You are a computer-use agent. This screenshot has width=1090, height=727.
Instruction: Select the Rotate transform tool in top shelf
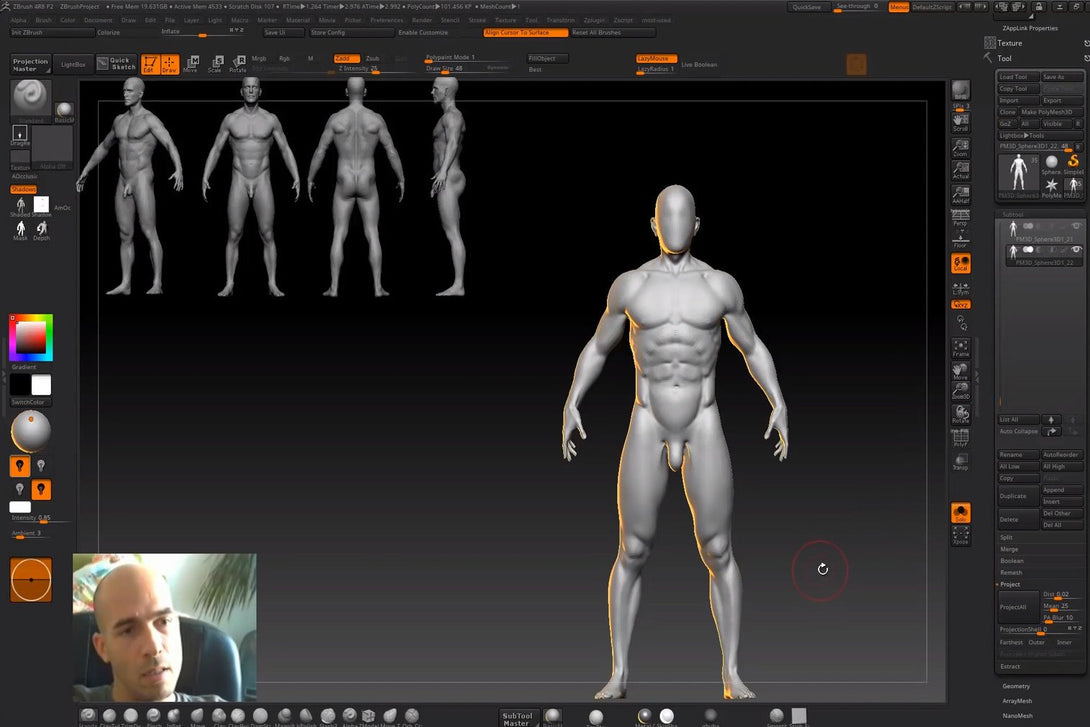238,64
